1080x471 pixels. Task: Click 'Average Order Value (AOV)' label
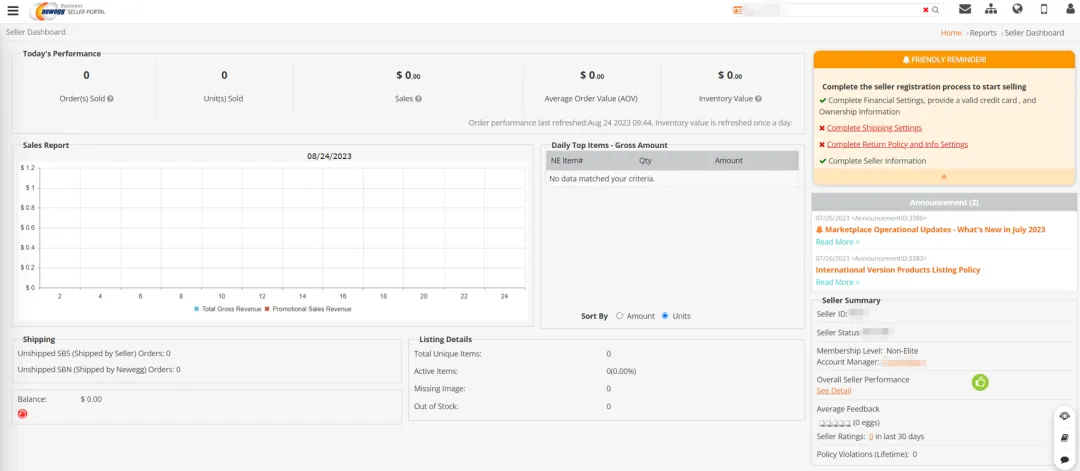coord(591,98)
